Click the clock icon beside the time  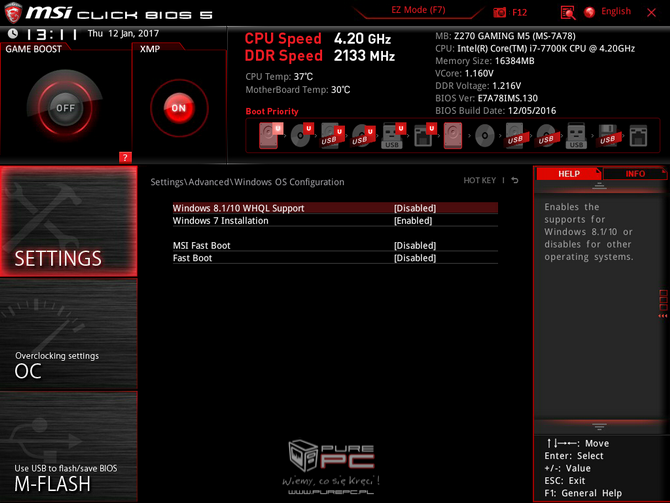click(x=13, y=33)
